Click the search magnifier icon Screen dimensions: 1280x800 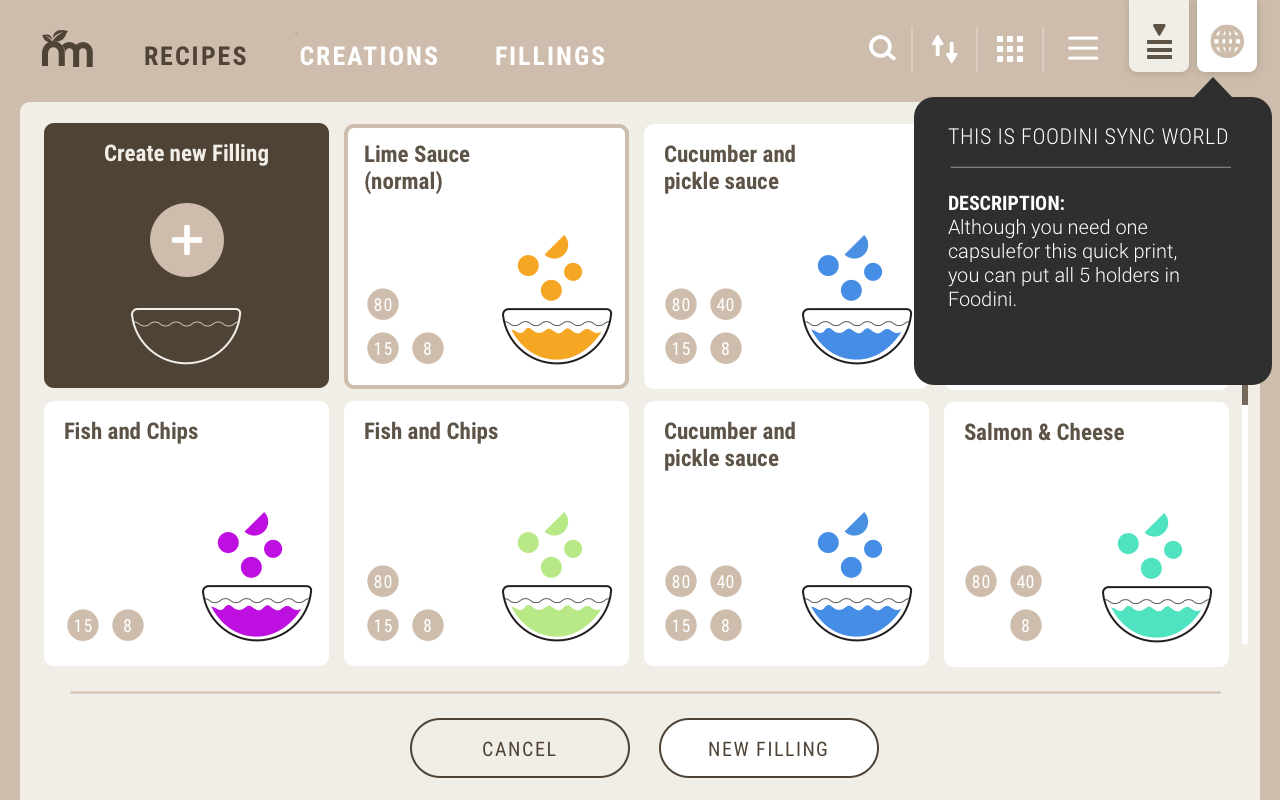click(882, 48)
